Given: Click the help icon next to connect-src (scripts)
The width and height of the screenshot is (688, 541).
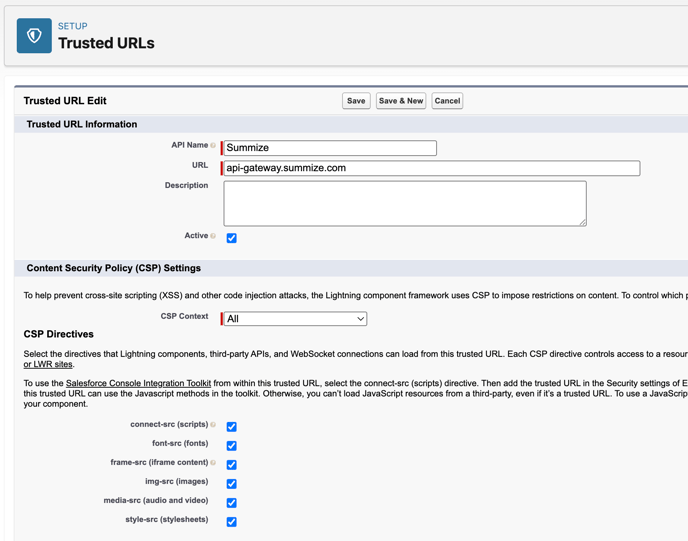Looking at the screenshot, I should point(213,425).
